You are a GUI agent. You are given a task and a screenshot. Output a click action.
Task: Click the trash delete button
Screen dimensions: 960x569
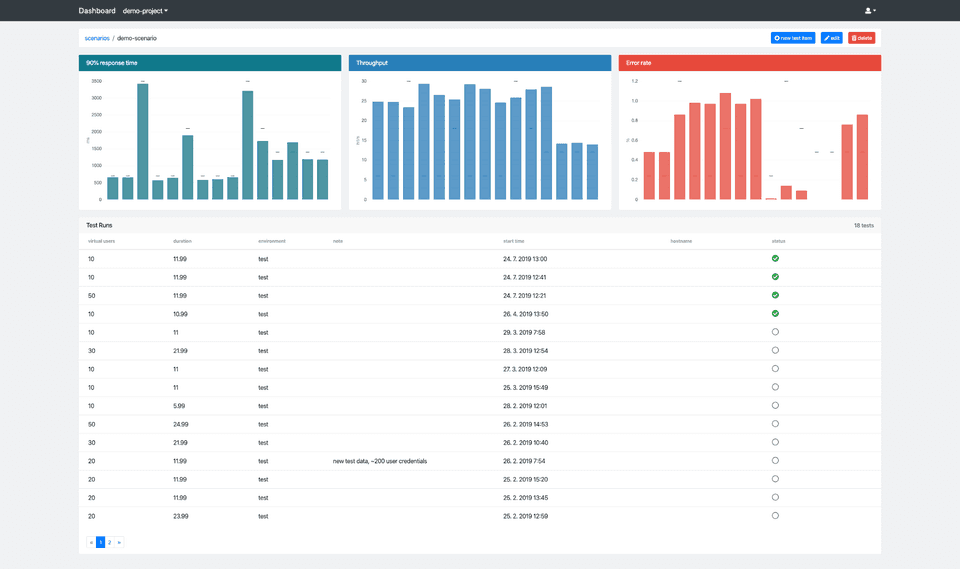click(861, 38)
